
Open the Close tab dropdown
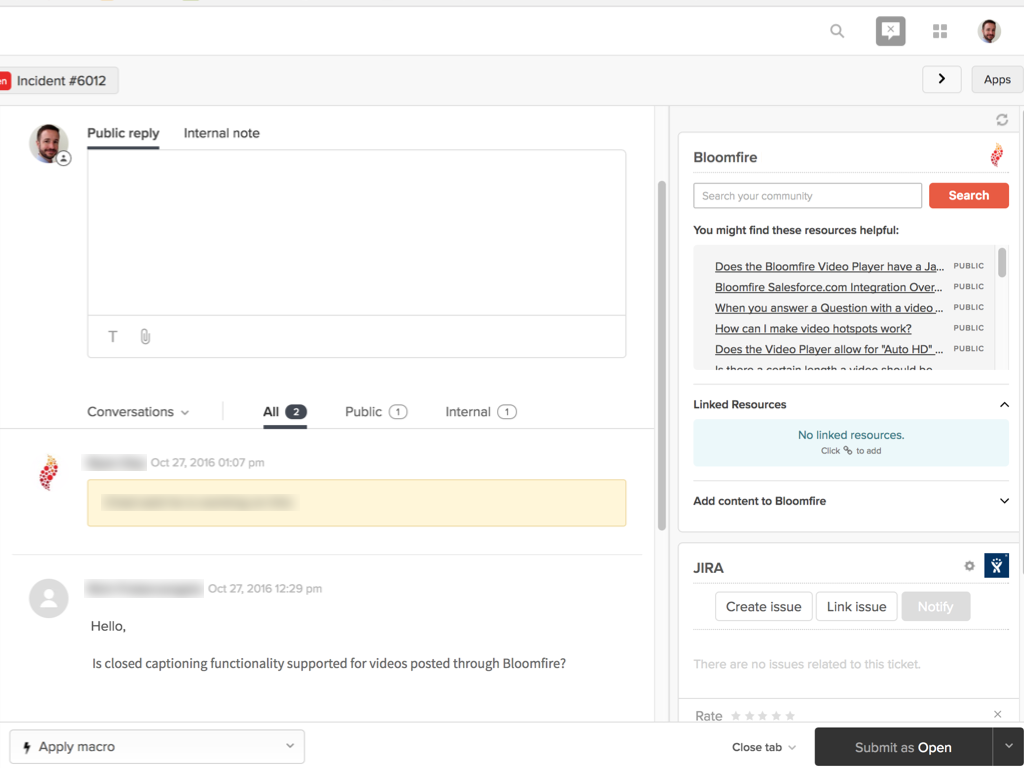point(763,747)
